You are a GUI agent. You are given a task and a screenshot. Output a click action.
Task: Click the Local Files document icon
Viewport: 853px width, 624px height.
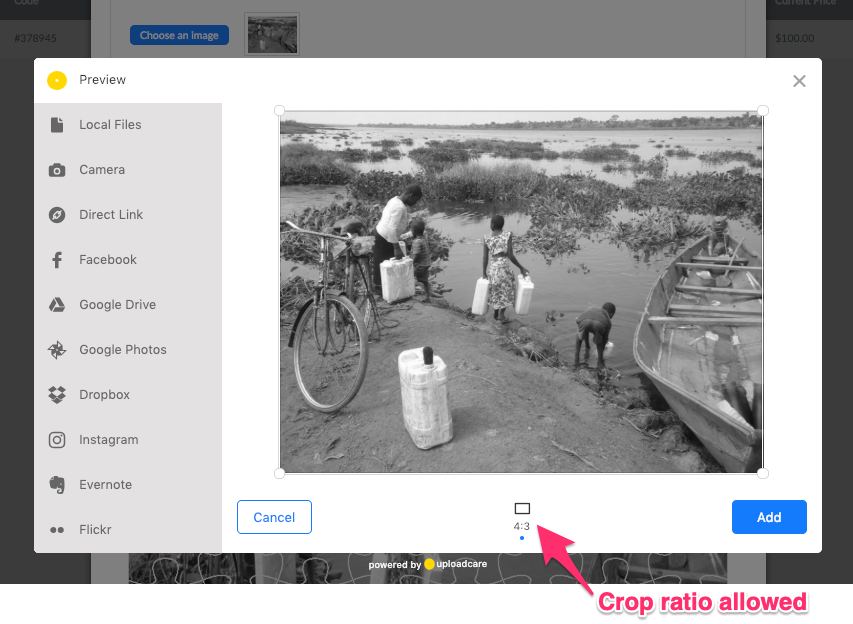(x=57, y=125)
